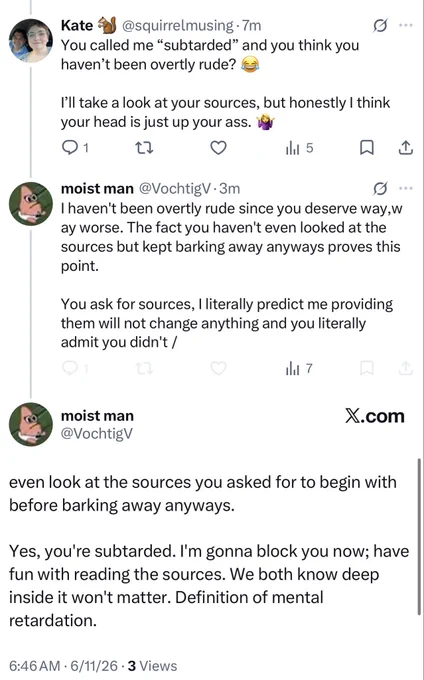View analytics showing 7 on moist man's reply
The height and width of the screenshot is (680, 424).
(299, 369)
